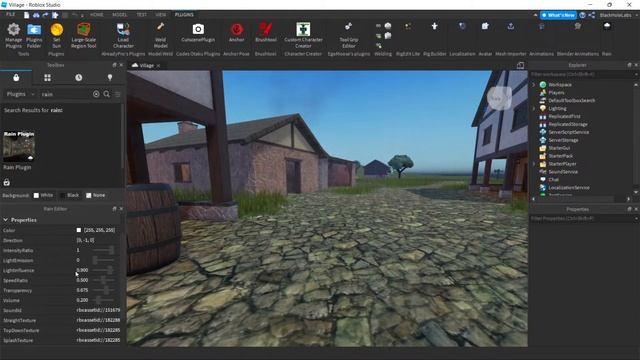Clear the rain search text
The width and height of the screenshot is (640, 360).
pyautogui.click(x=96, y=94)
